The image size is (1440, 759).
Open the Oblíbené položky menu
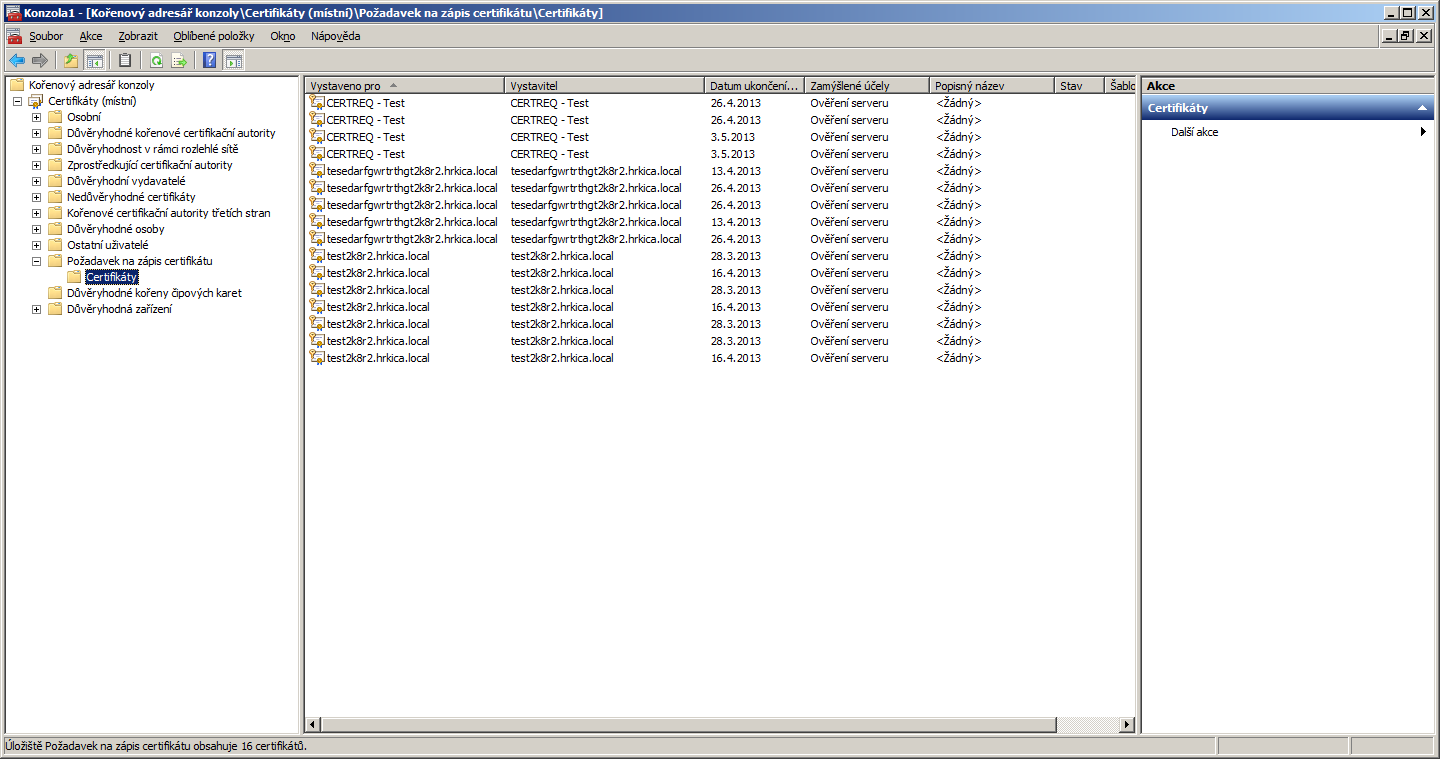pyautogui.click(x=214, y=36)
